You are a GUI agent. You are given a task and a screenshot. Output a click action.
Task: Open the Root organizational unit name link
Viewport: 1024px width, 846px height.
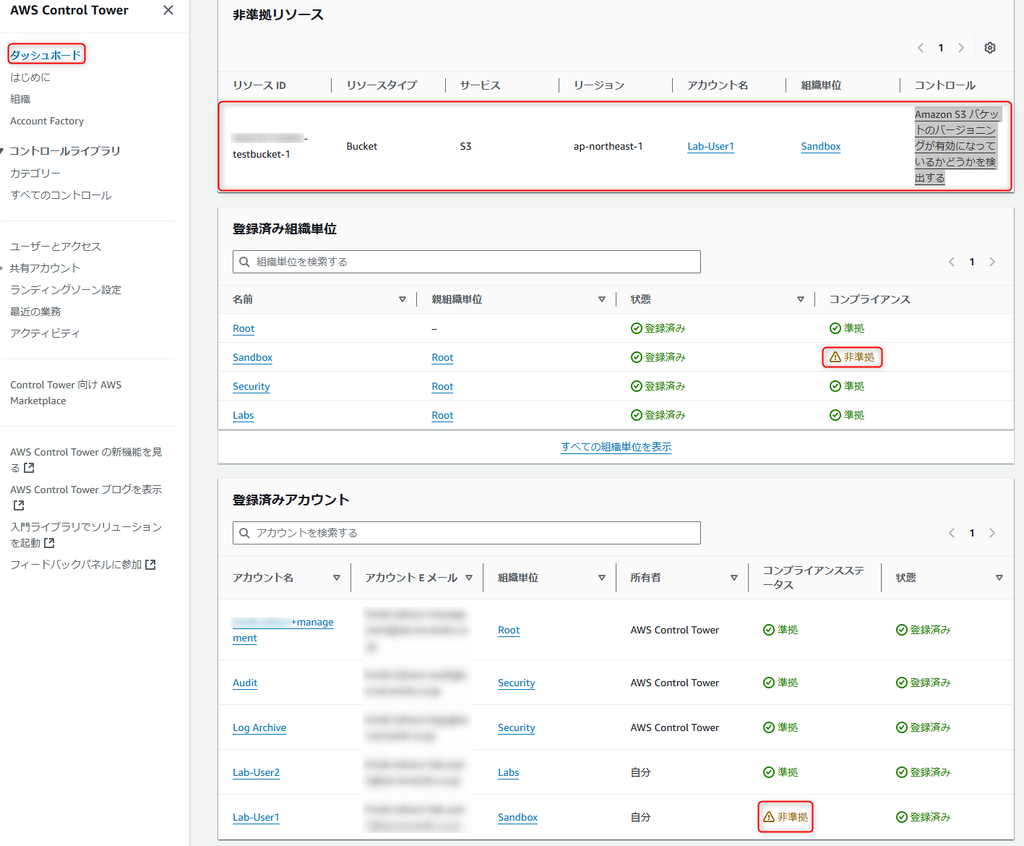(244, 329)
